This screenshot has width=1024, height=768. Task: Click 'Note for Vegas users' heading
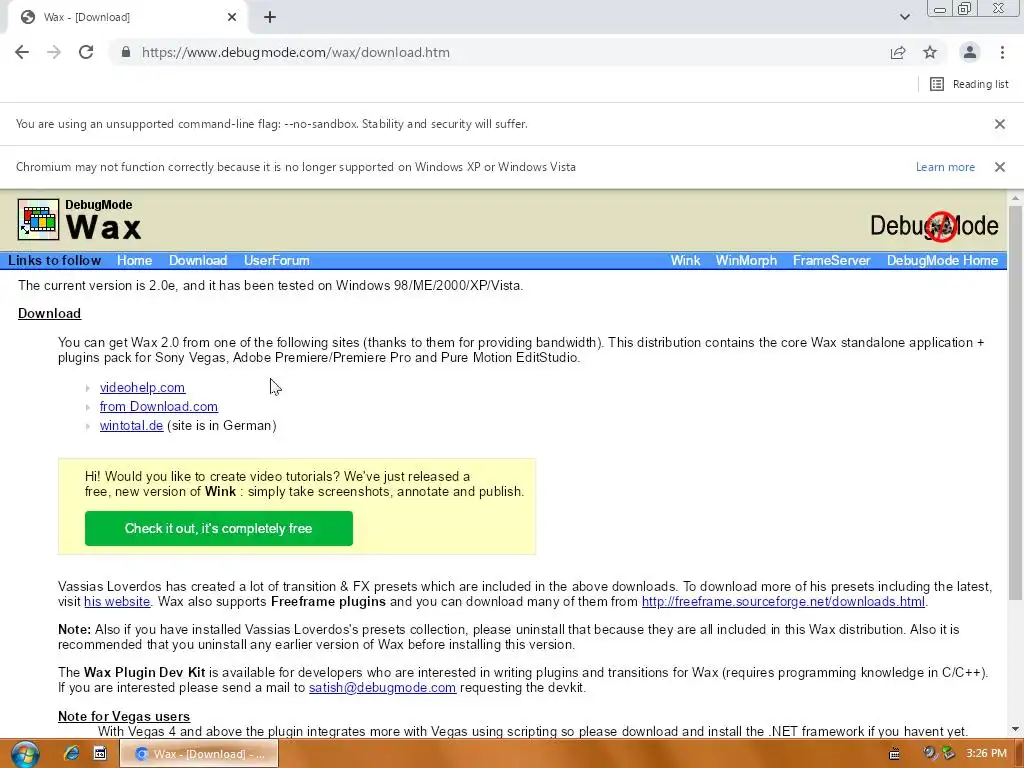[x=124, y=716]
